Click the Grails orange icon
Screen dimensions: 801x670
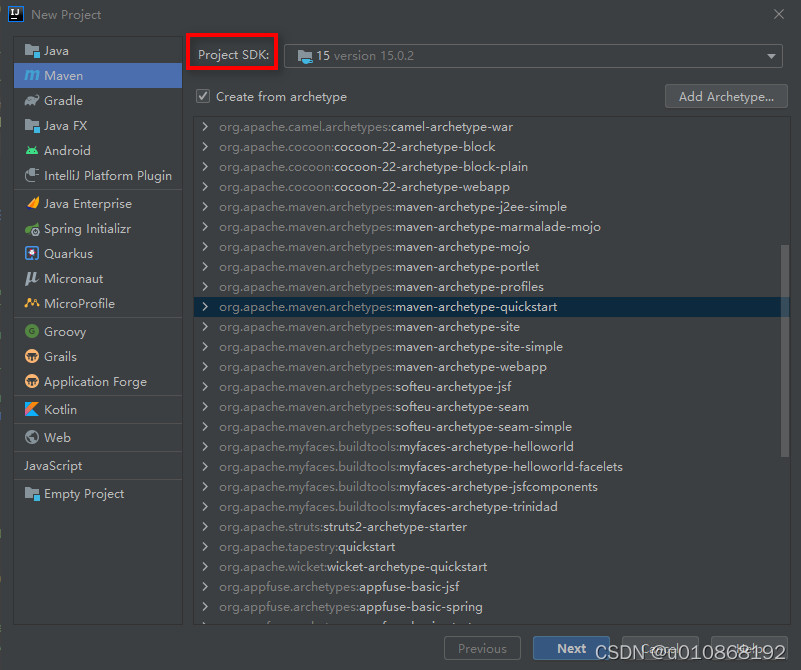[x=32, y=356]
